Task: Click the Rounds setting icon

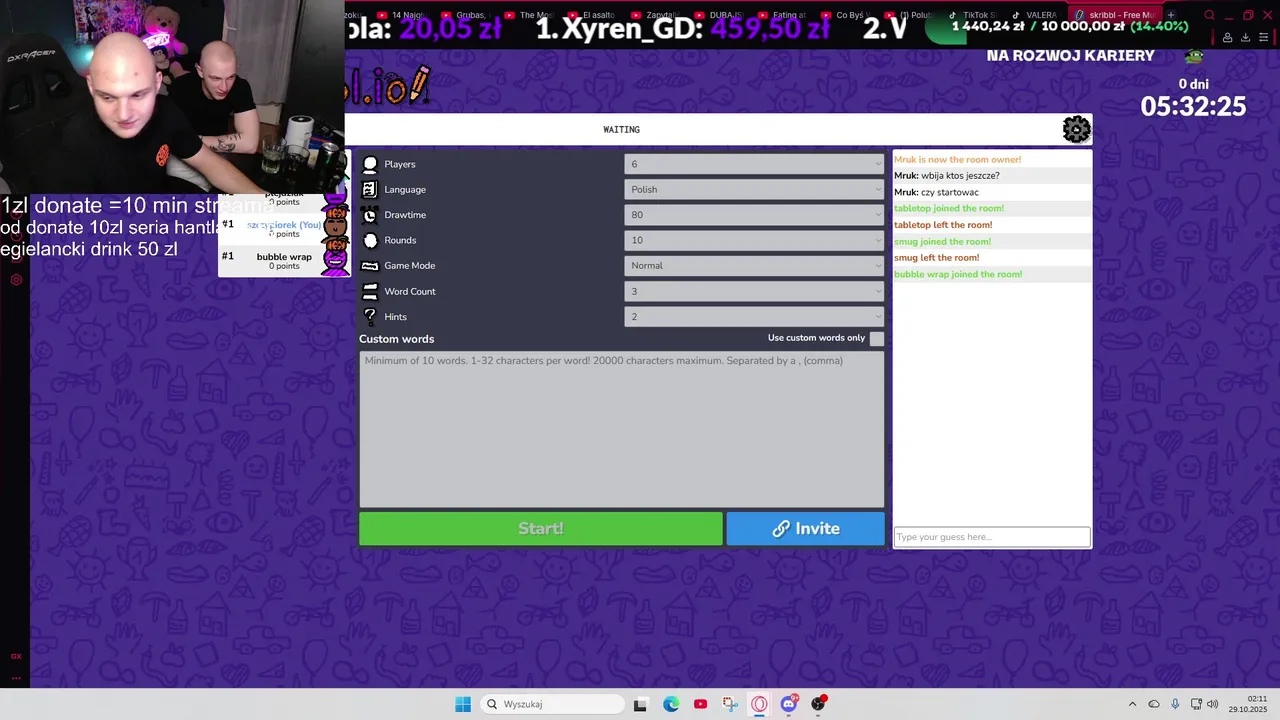Action: coord(370,240)
